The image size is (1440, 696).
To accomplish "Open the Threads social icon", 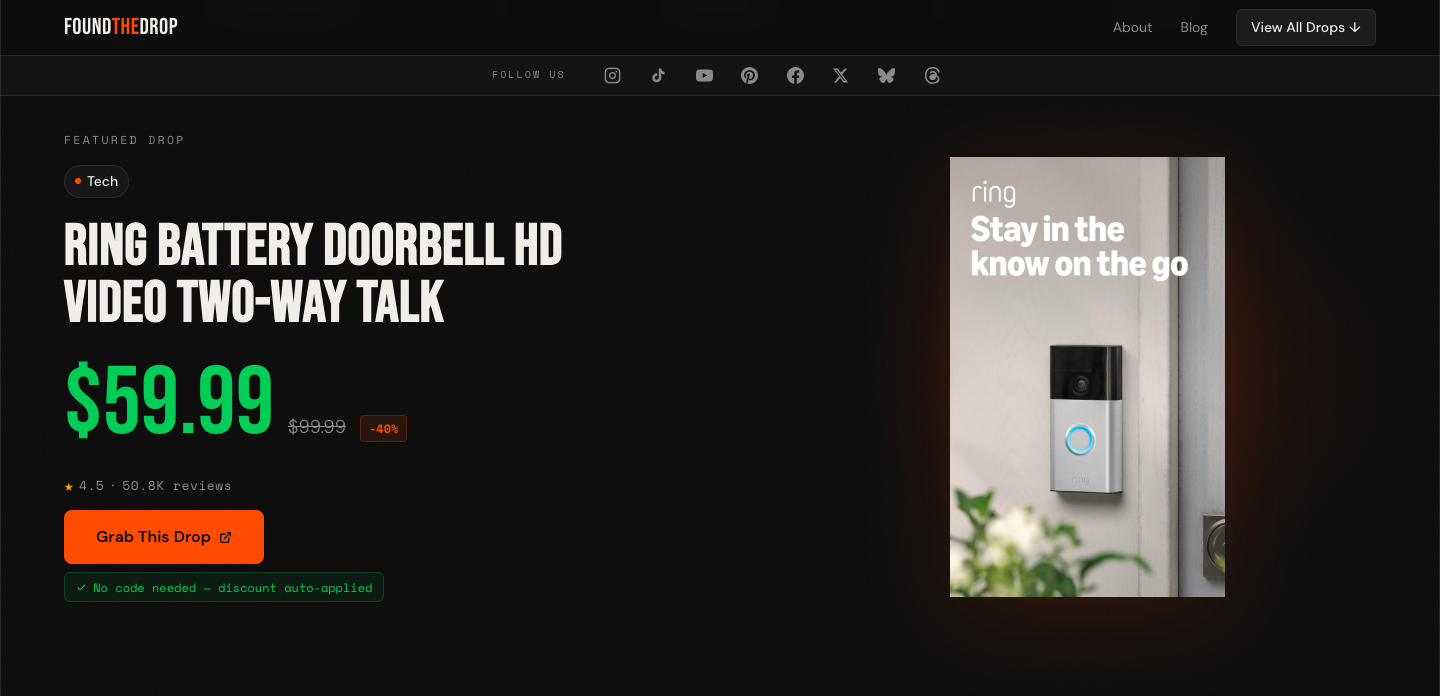I will [932, 75].
